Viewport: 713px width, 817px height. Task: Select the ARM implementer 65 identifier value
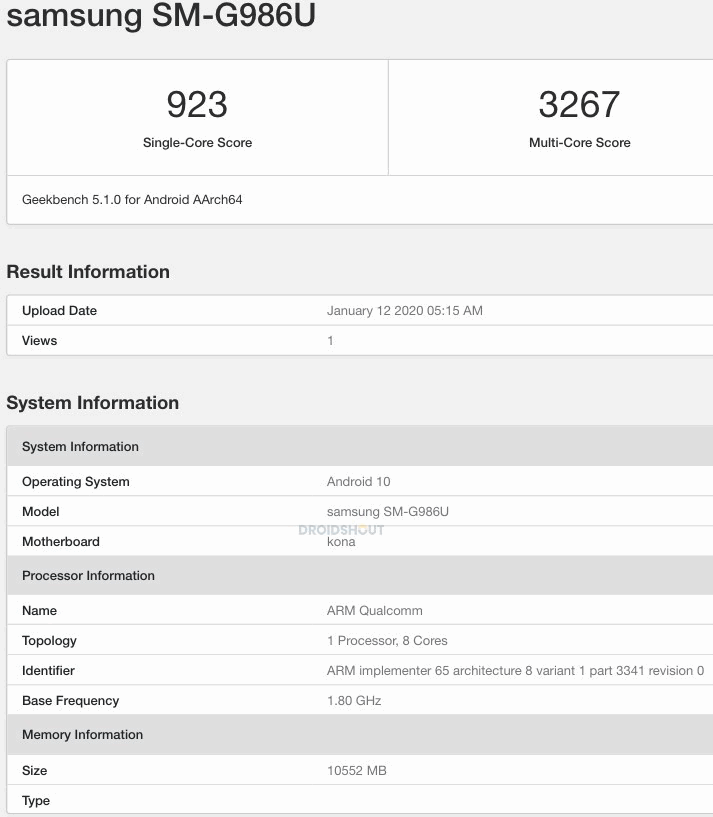pos(515,671)
